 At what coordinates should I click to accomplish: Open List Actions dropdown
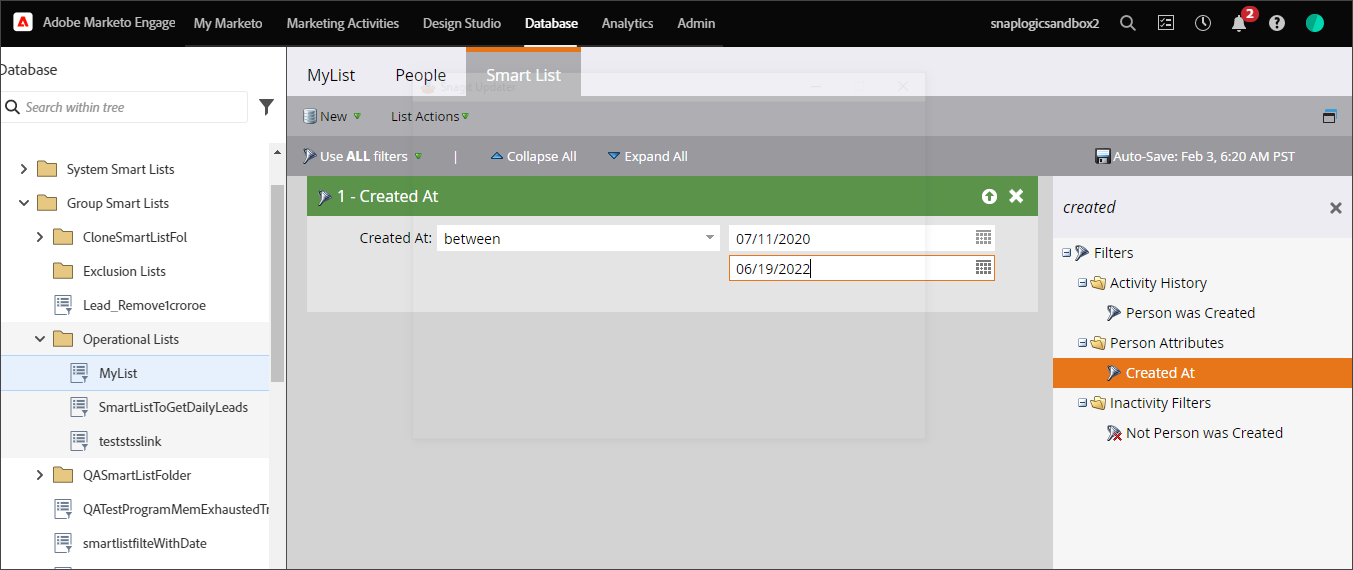(430, 116)
